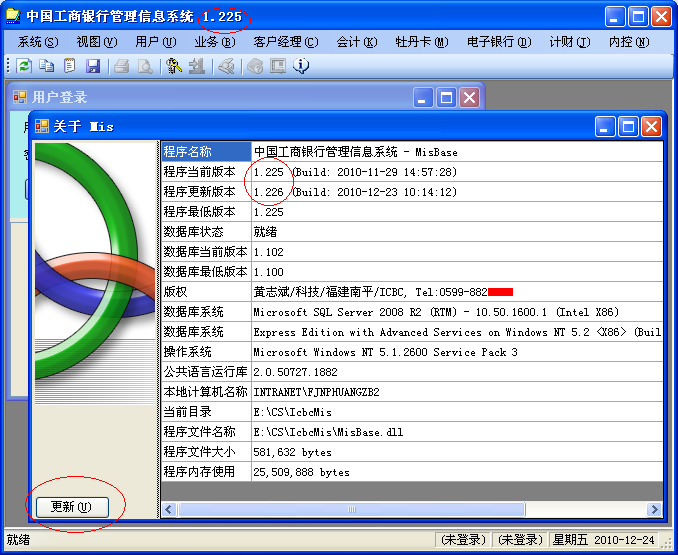Open the 会计(K) menu

[x=357, y=42]
